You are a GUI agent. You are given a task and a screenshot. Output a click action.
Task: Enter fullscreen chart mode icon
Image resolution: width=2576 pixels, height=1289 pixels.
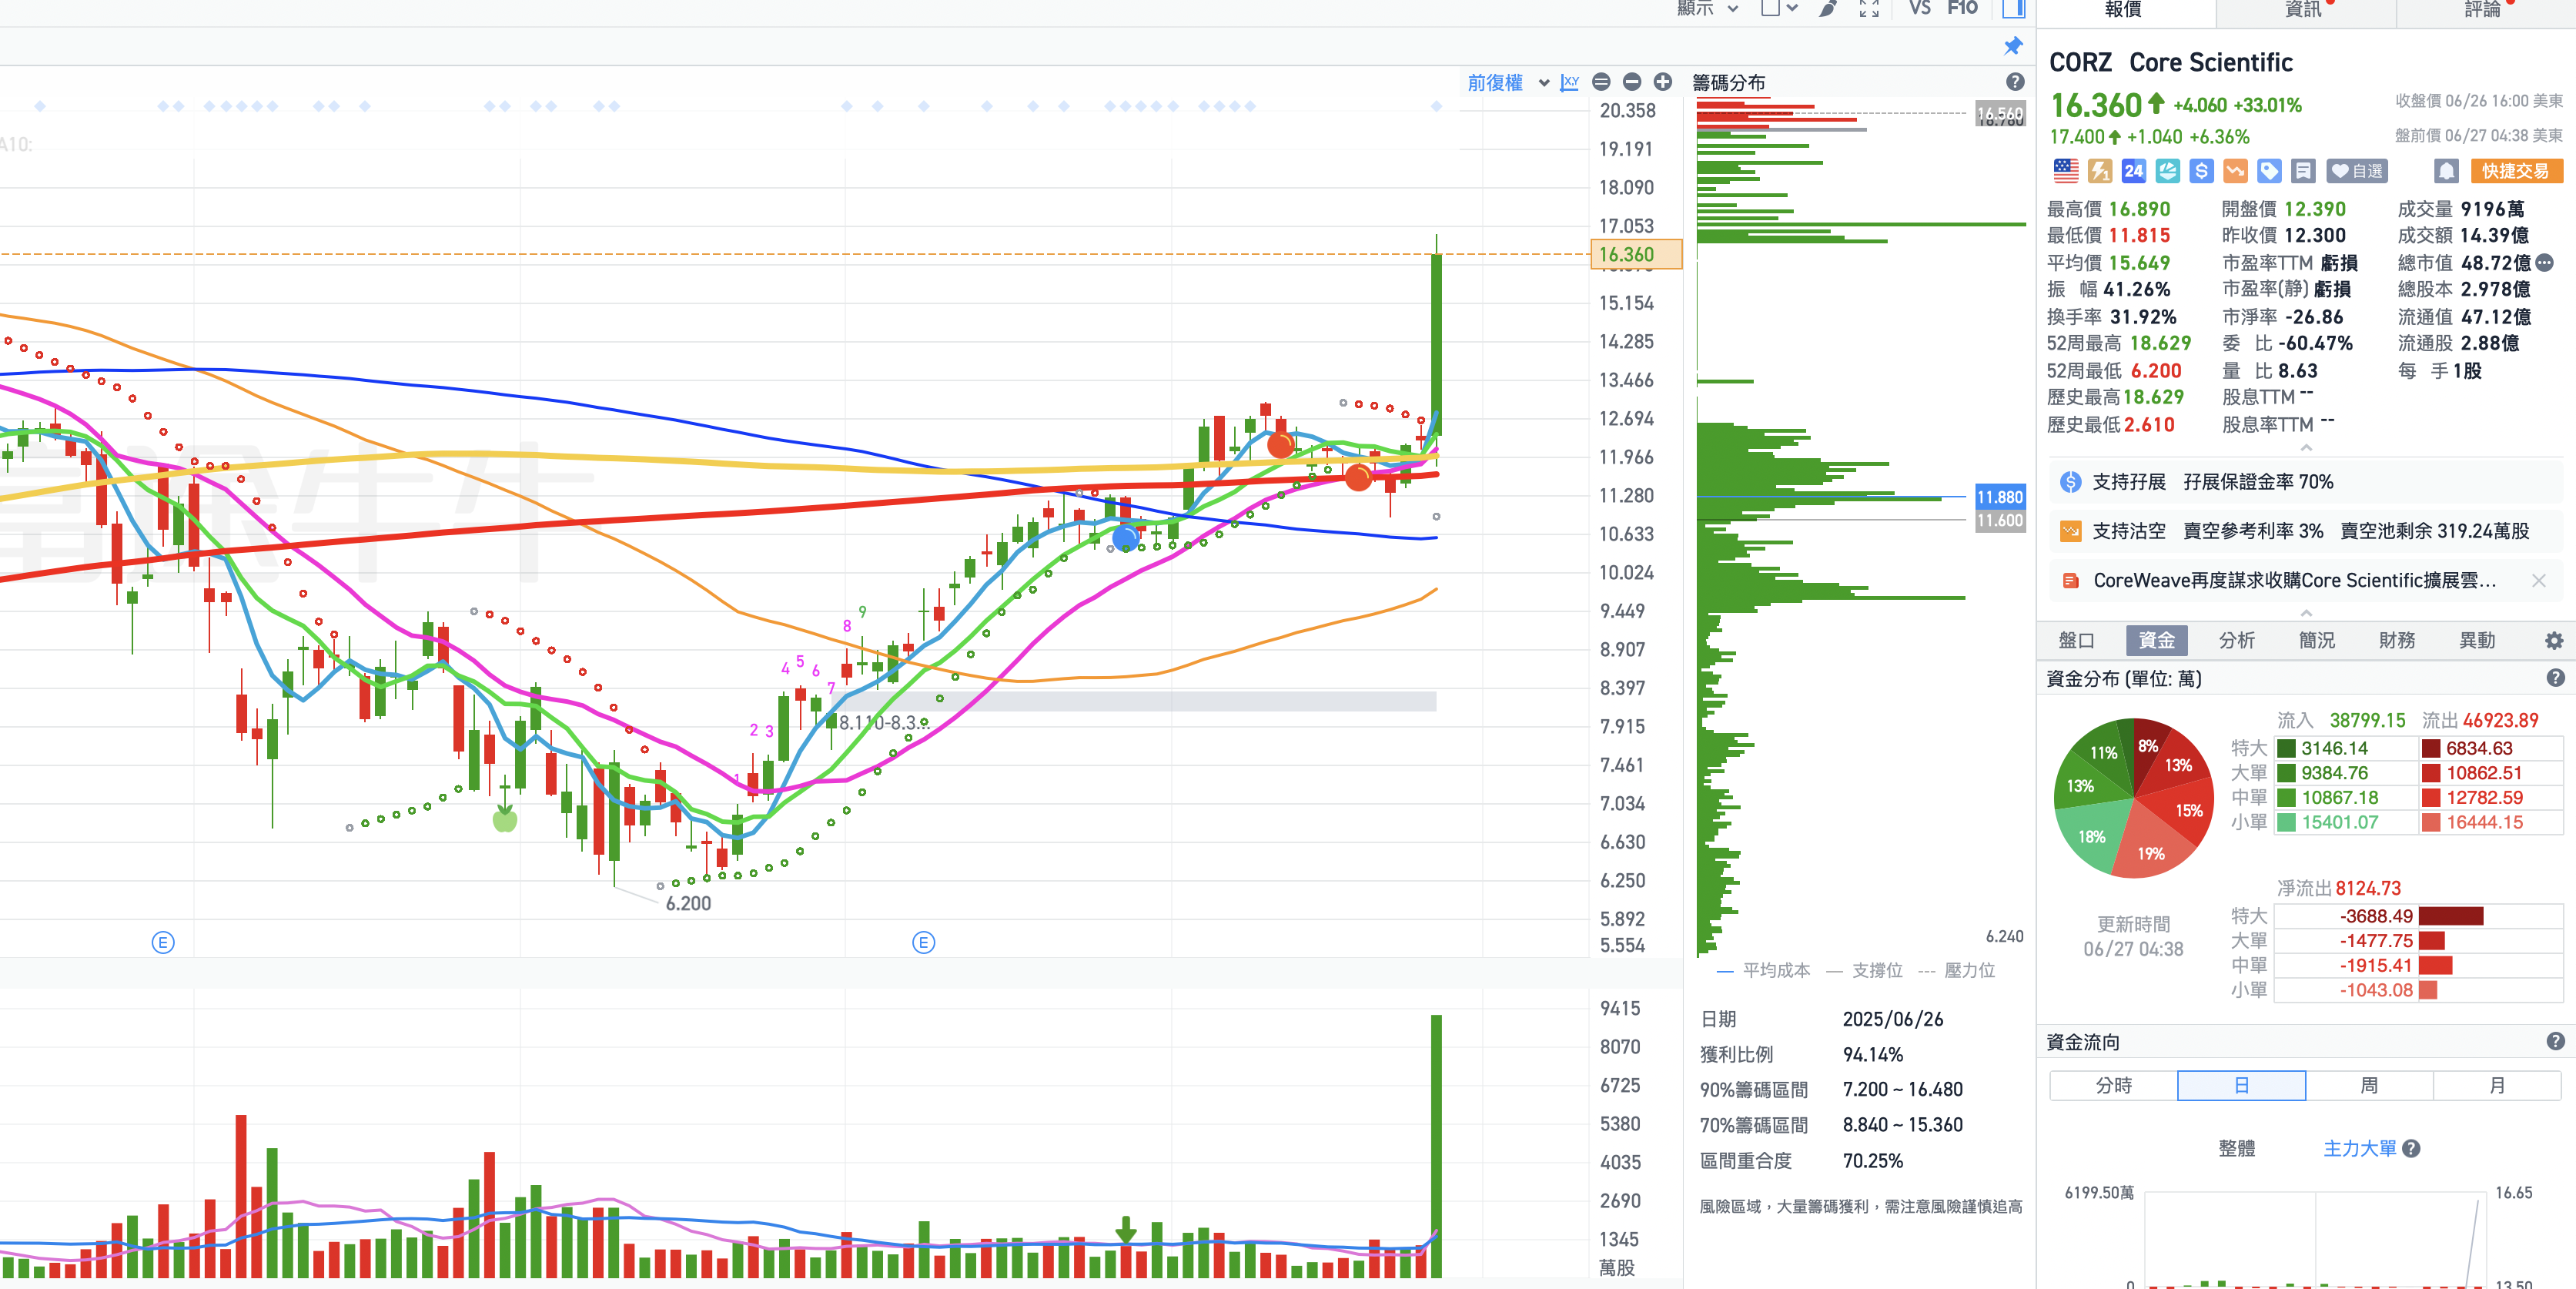click(x=1868, y=9)
